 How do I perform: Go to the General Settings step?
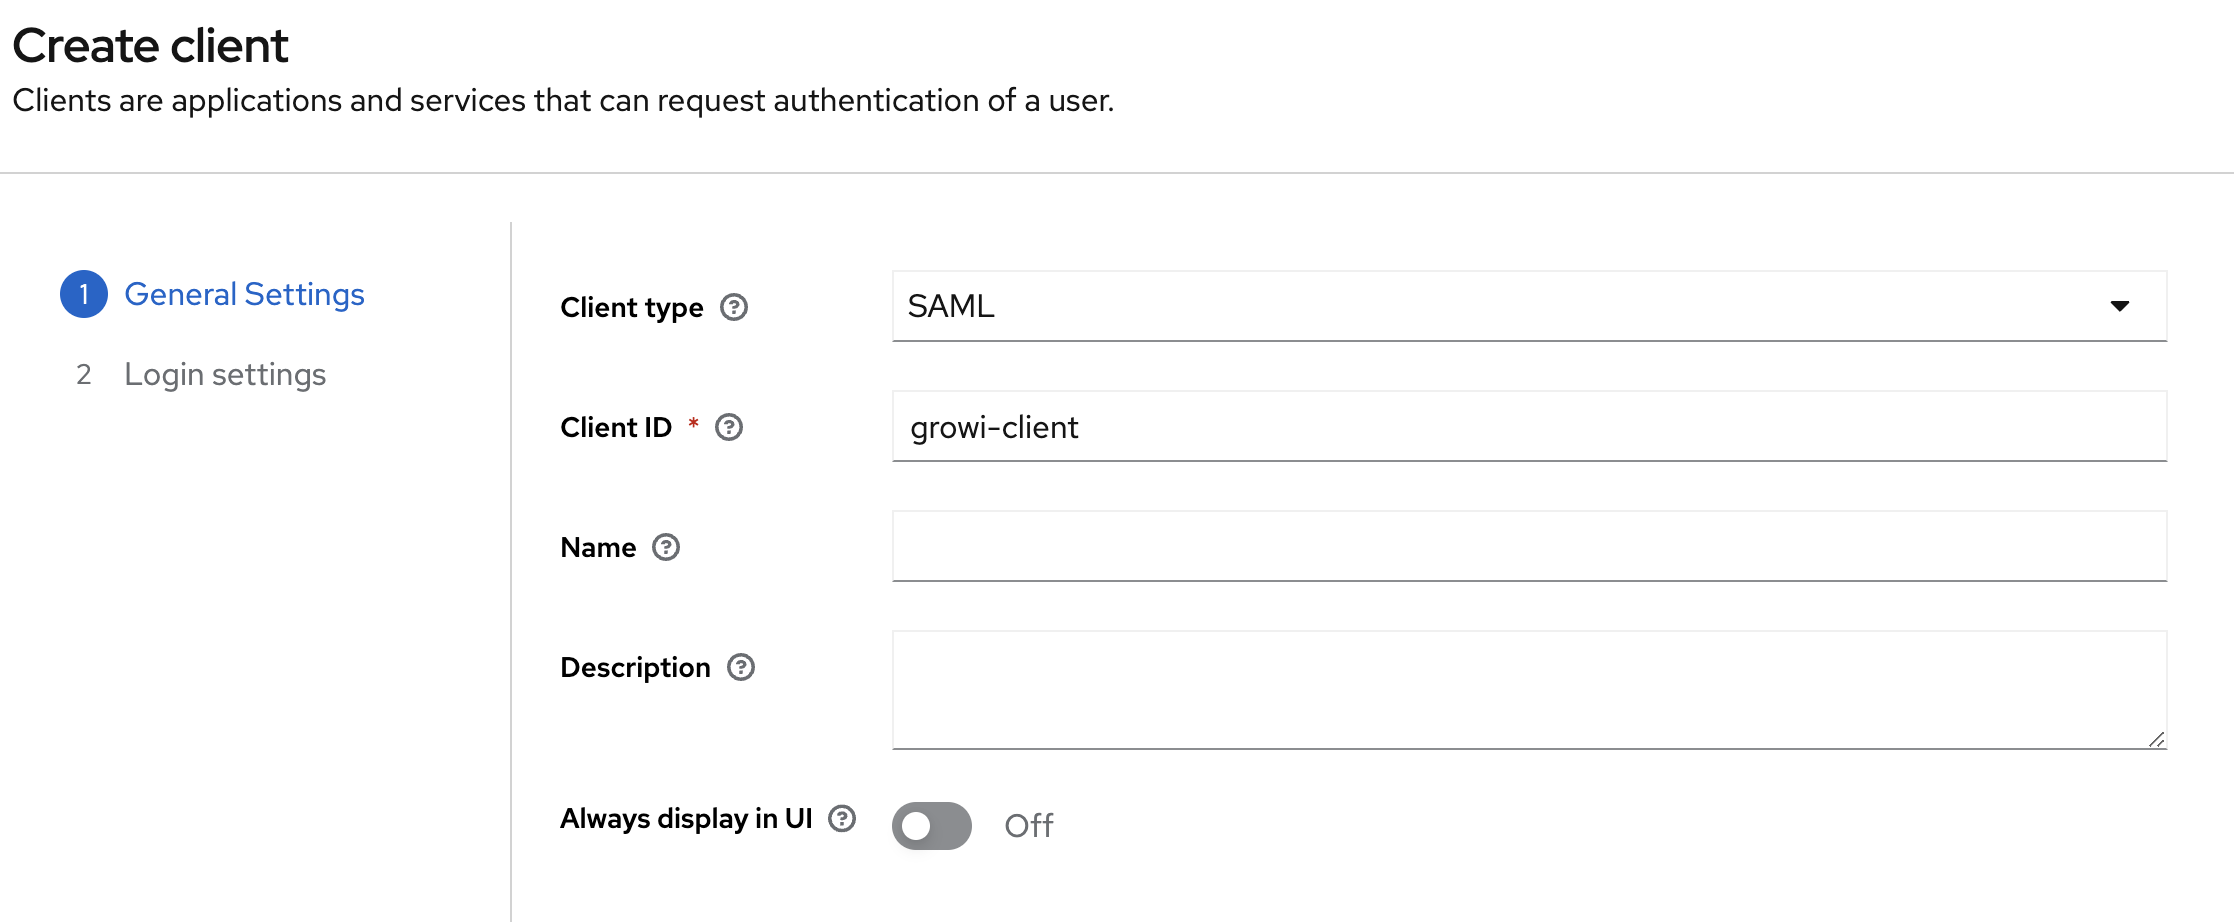pos(244,294)
